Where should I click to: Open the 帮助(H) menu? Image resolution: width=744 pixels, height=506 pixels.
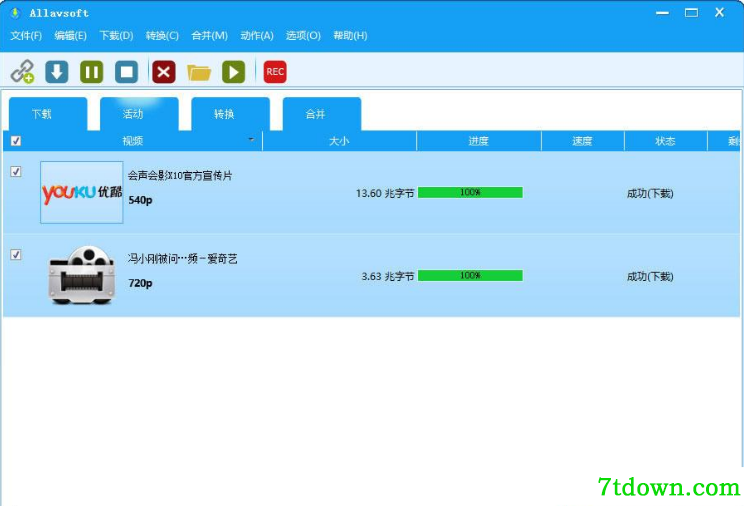(350, 36)
